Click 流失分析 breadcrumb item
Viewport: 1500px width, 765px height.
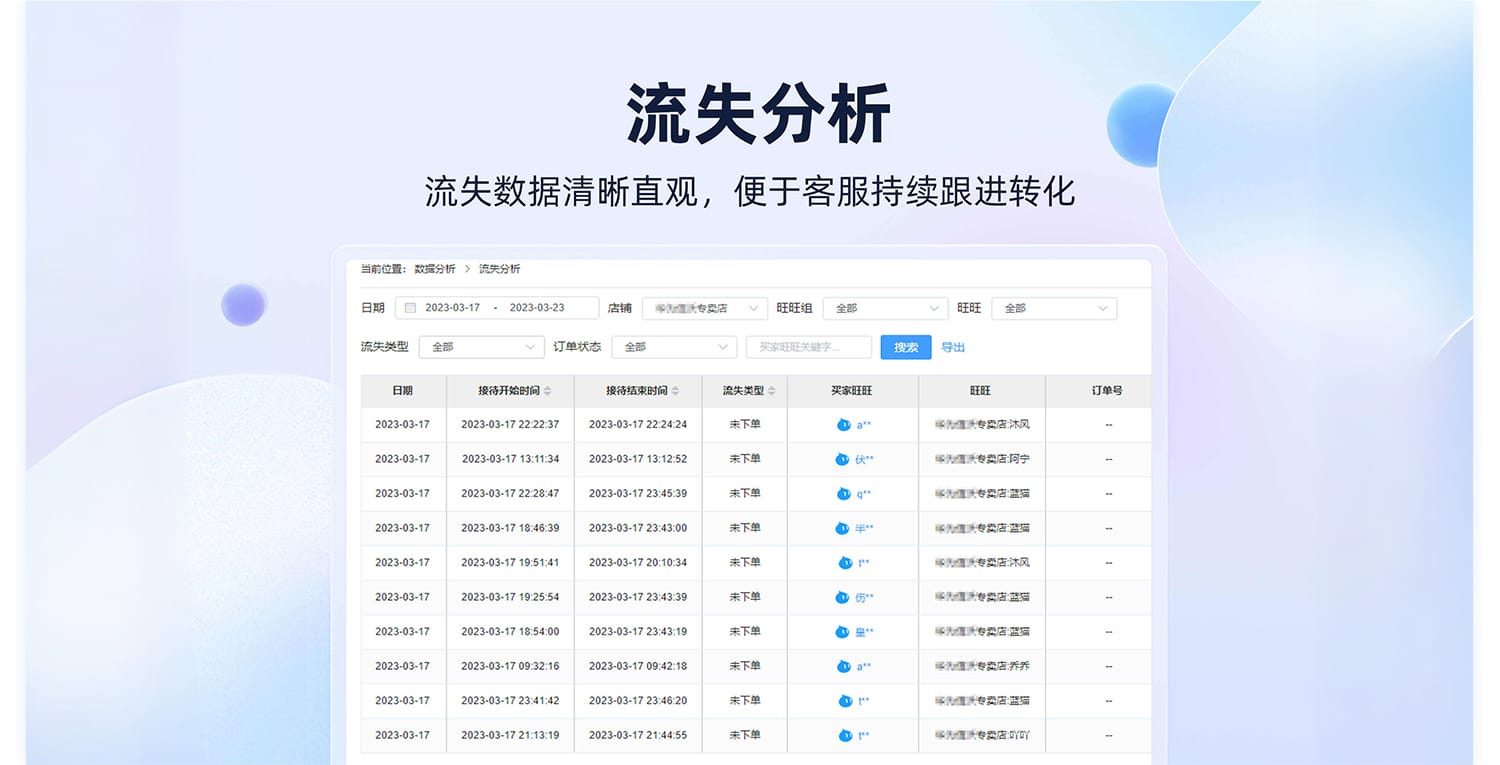pyautogui.click(x=499, y=269)
